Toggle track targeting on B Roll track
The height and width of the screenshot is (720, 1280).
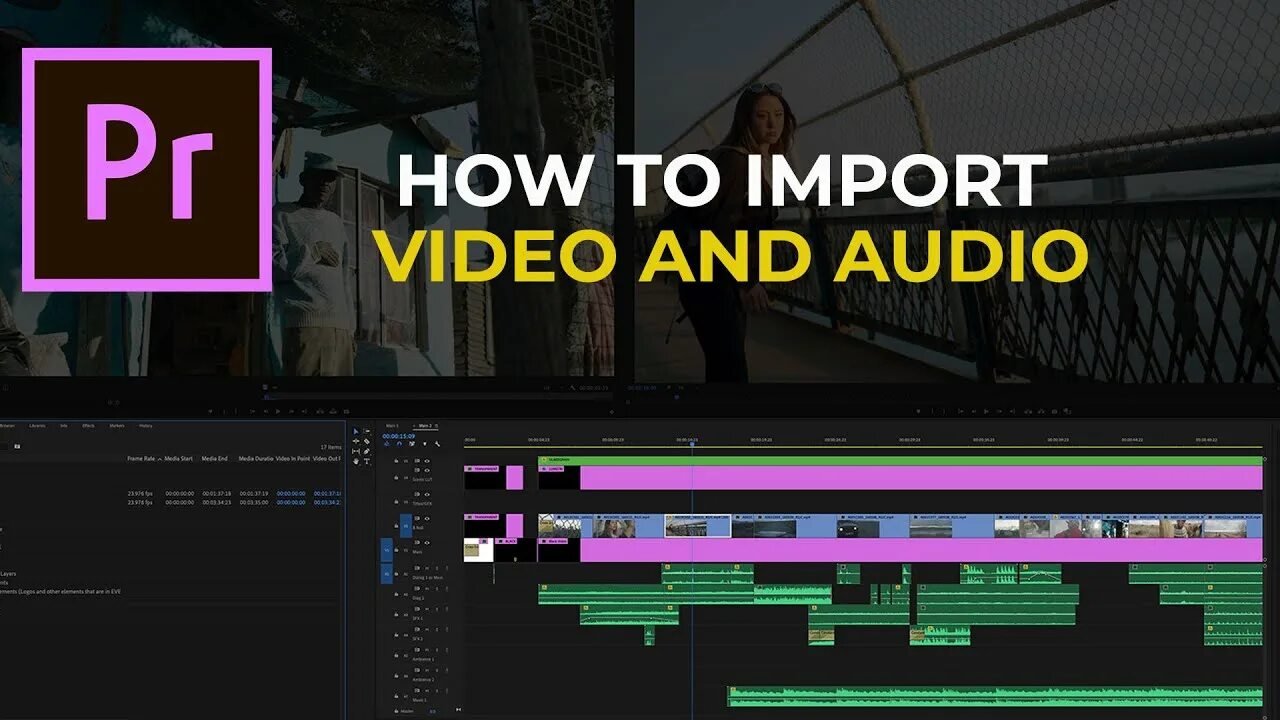tap(405, 526)
